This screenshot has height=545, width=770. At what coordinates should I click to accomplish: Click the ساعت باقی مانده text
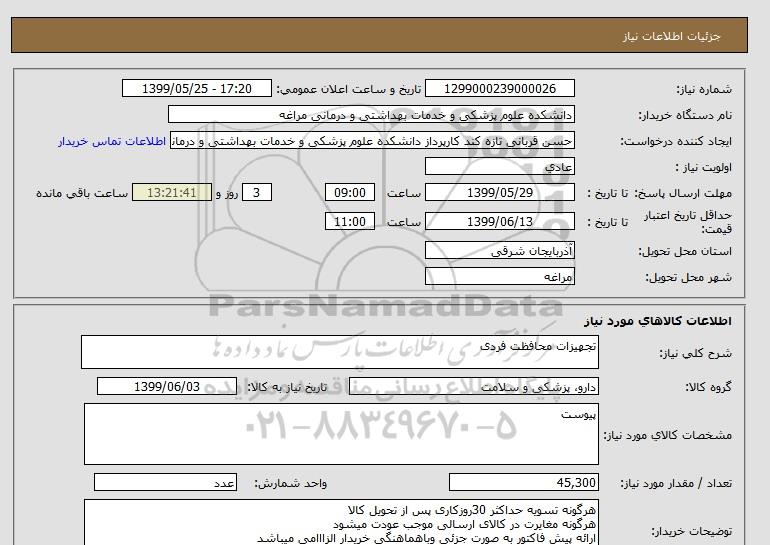click(x=82, y=193)
